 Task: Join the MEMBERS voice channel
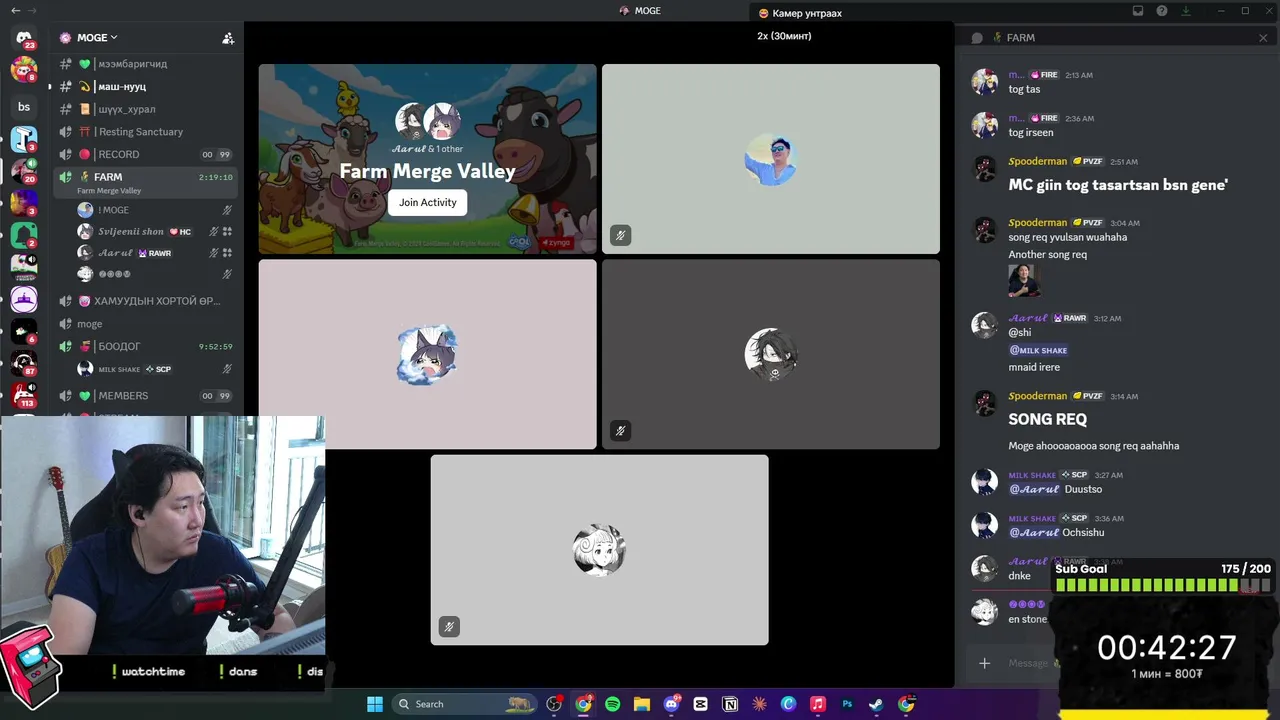(x=146, y=396)
